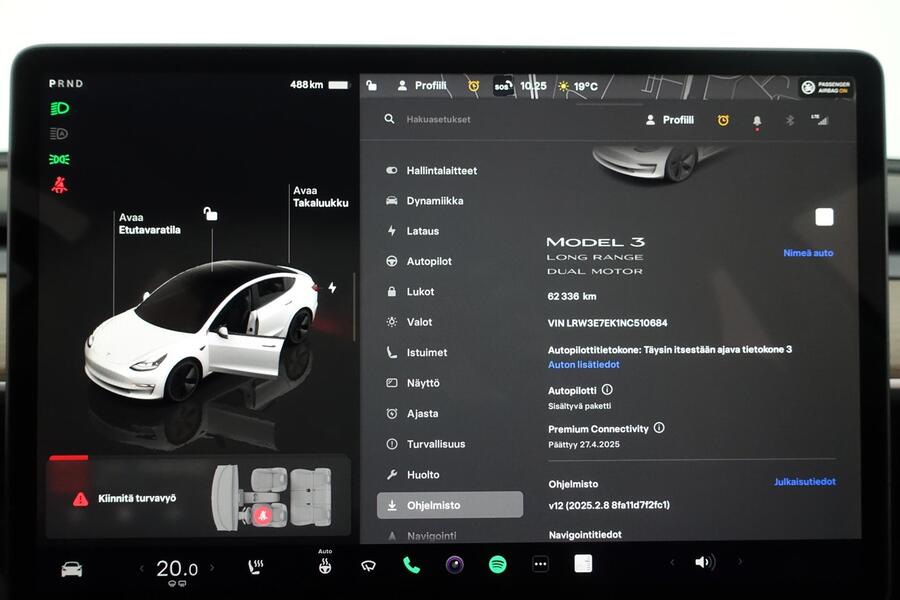The height and width of the screenshot is (600, 900).
Task: Lower volume with left chevron
Action: (x=672, y=562)
